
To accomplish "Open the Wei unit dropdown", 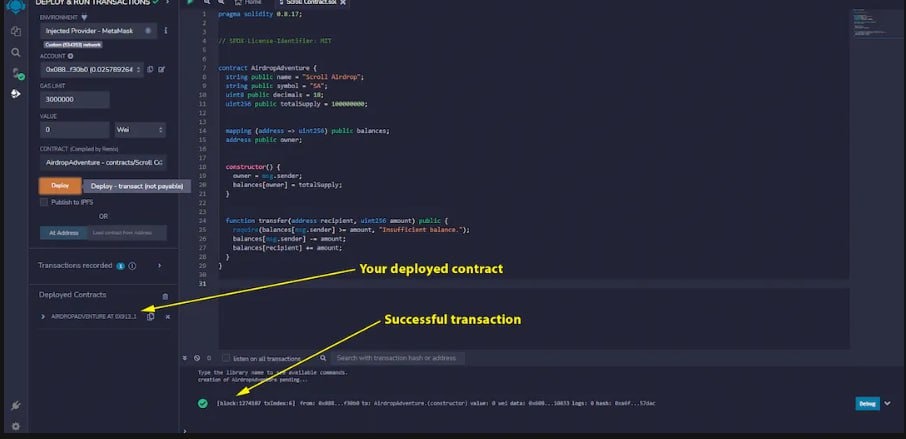I will click(140, 130).
